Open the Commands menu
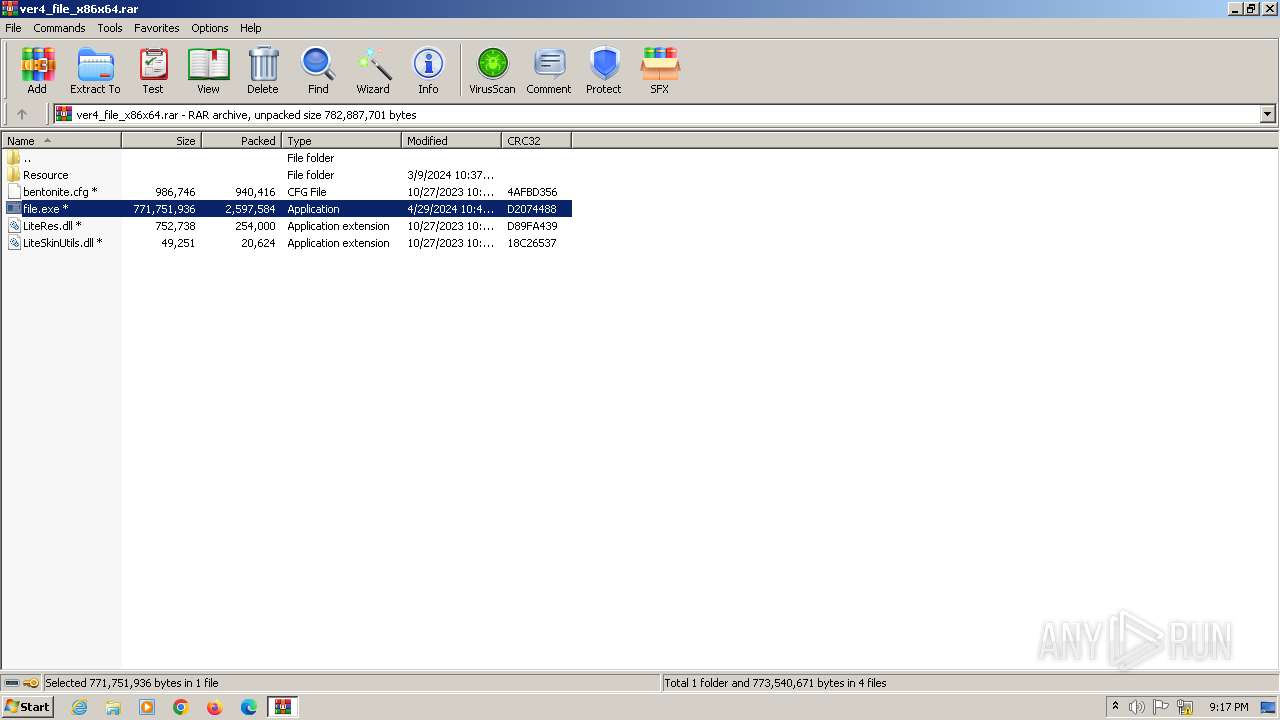The image size is (1280, 720). click(59, 28)
